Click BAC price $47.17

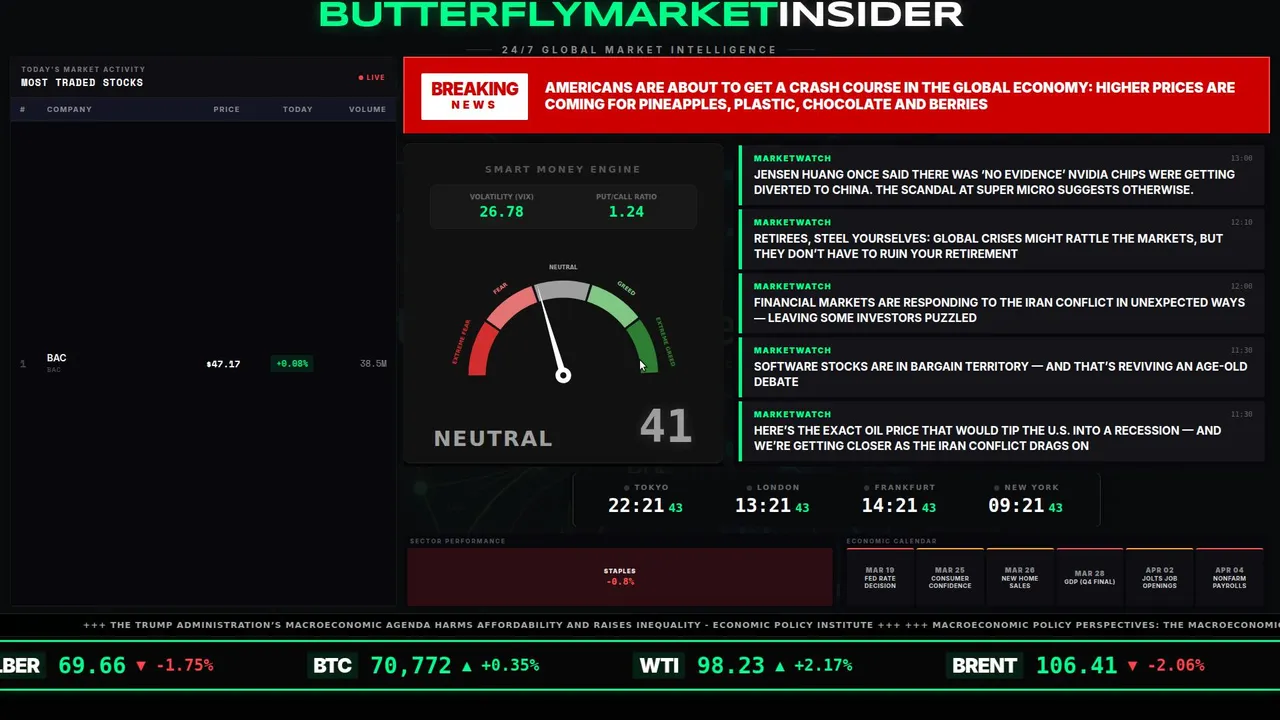tap(223, 364)
